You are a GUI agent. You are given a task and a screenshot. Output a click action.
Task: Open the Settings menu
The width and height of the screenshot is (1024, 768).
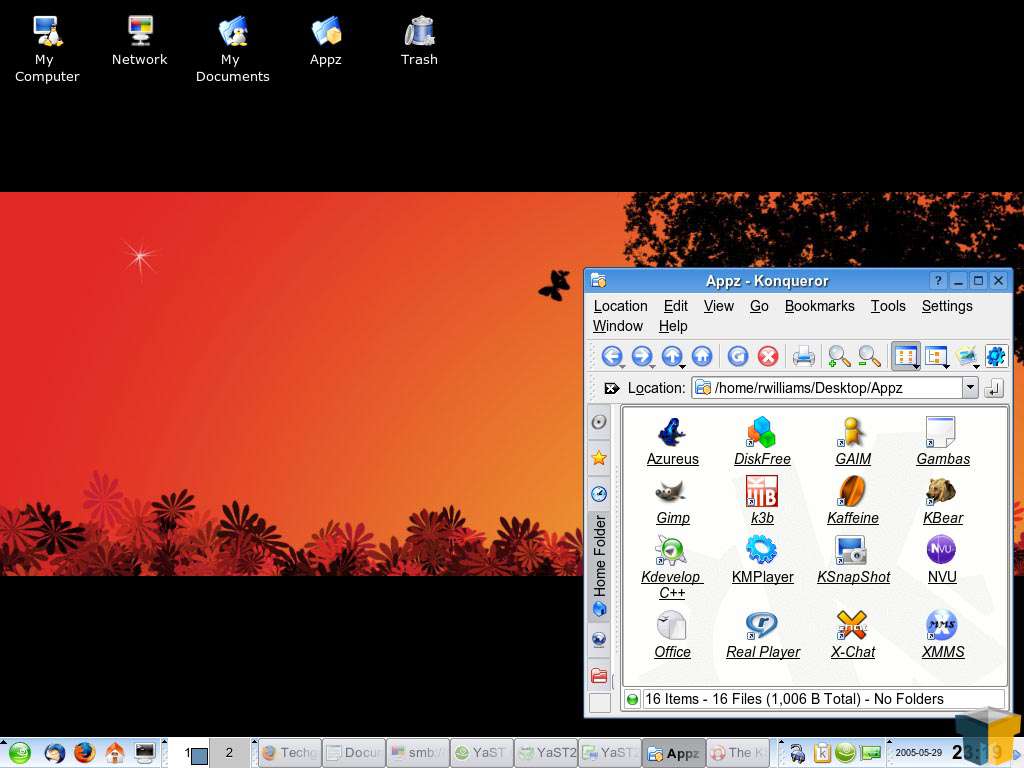coord(947,306)
